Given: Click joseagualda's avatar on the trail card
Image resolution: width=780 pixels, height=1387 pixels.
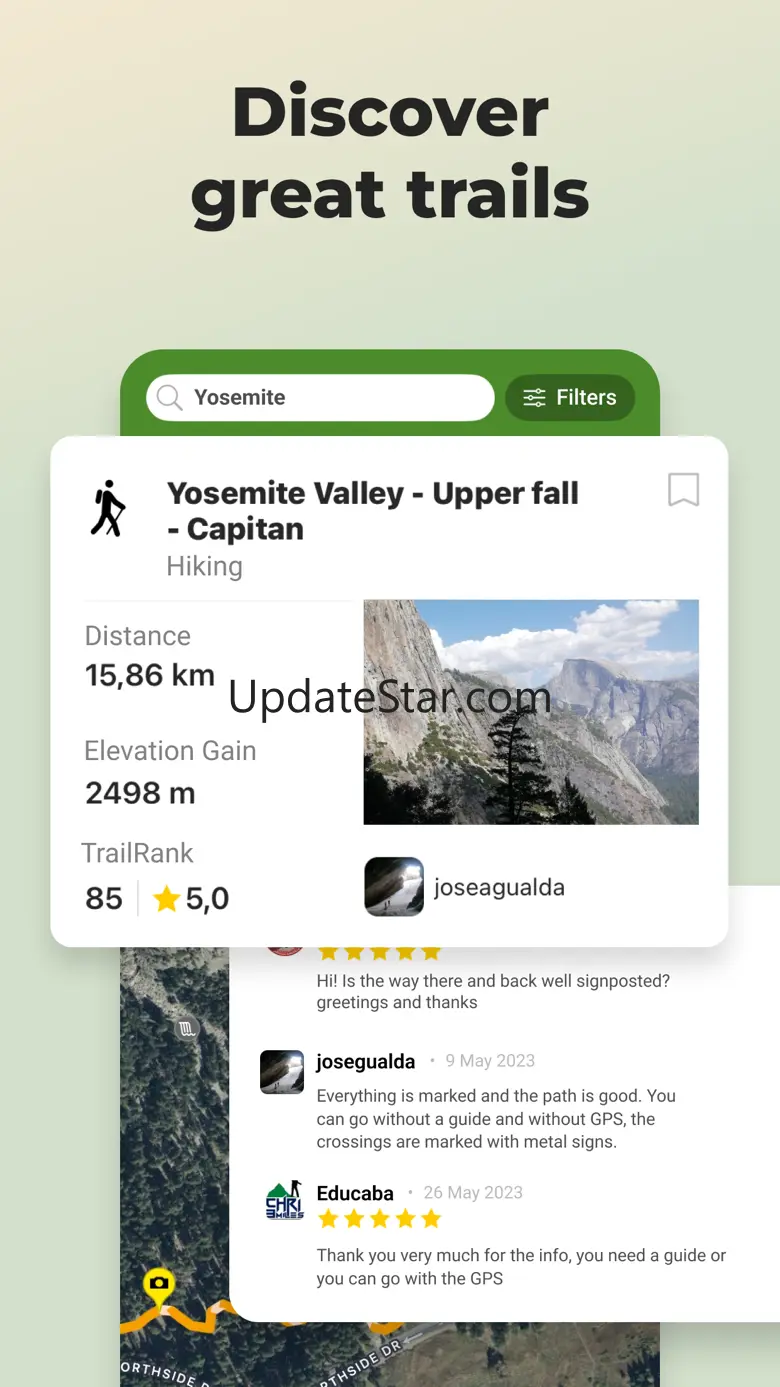Looking at the screenshot, I should (x=394, y=887).
